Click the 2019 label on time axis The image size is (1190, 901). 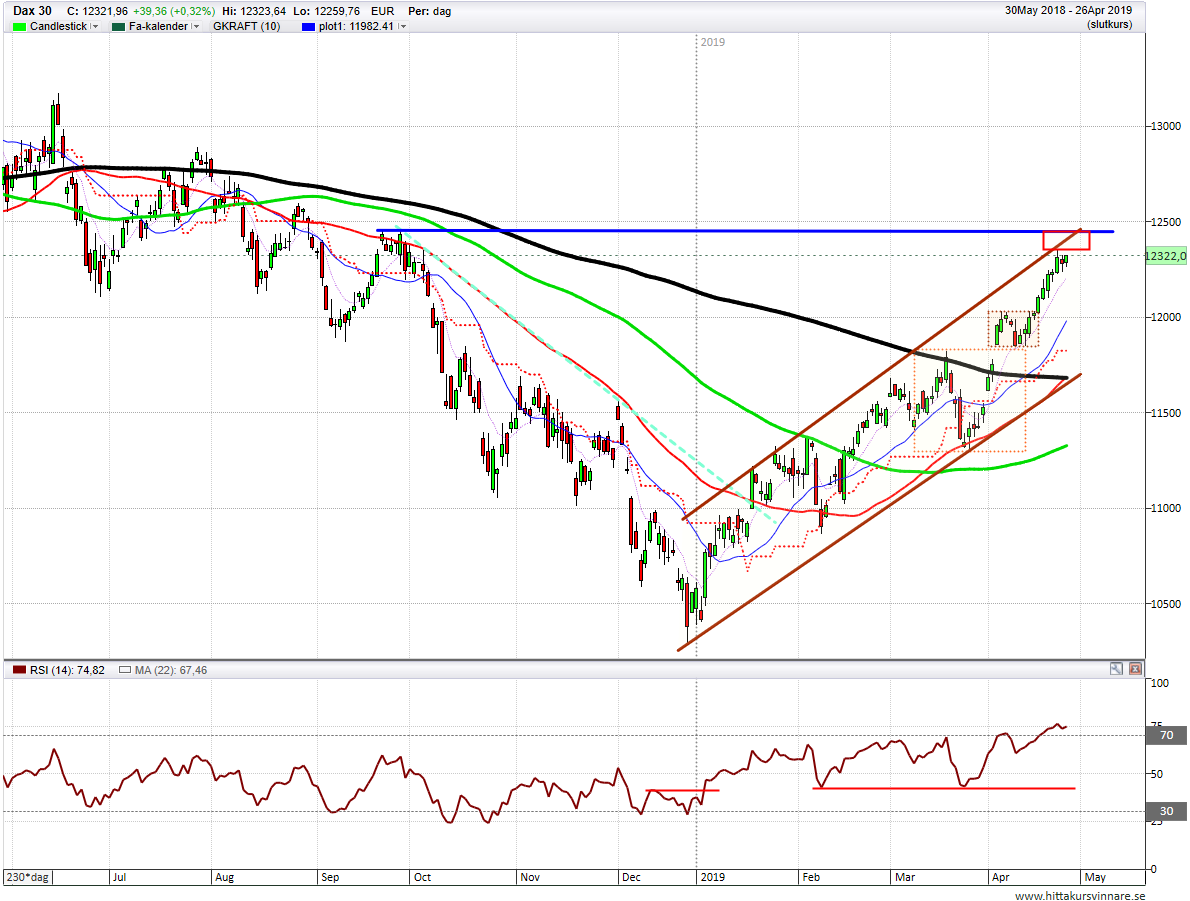[x=713, y=877]
